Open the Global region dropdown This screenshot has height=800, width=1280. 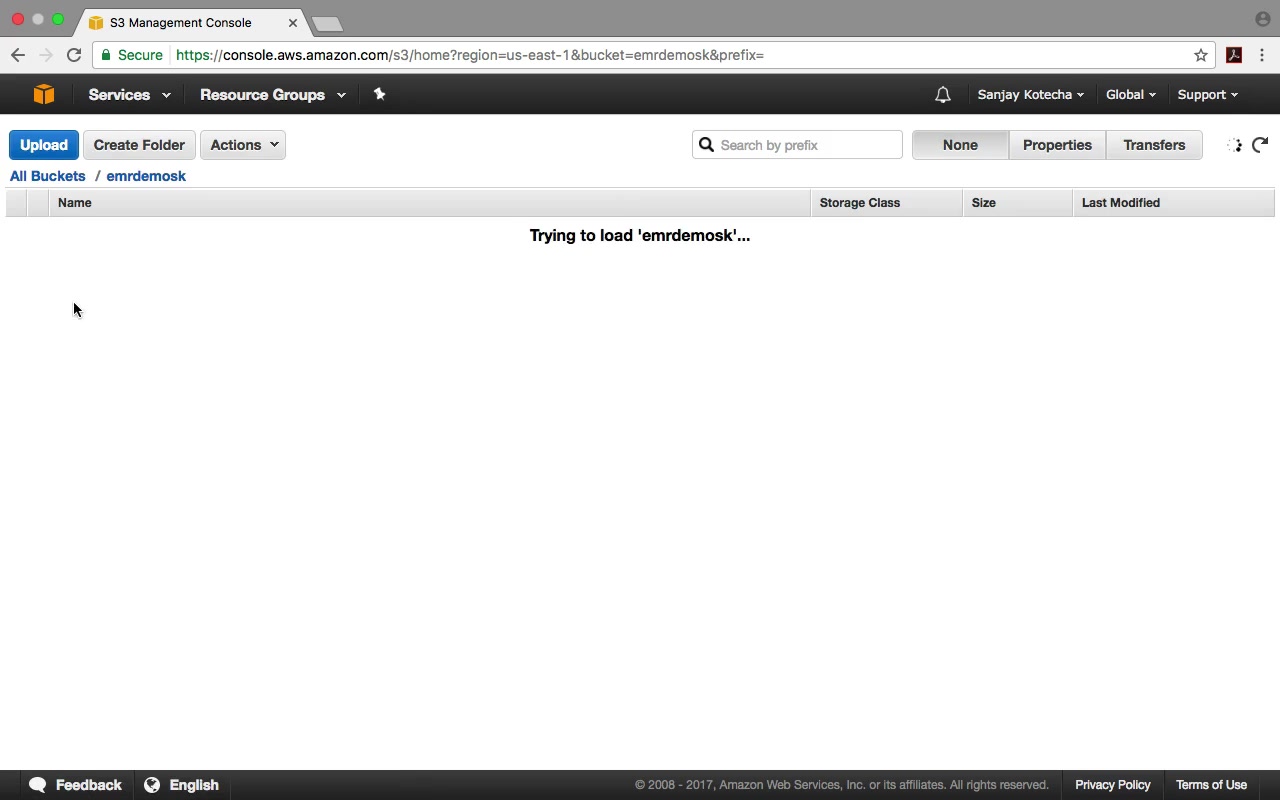pyautogui.click(x=1131, y=95)
